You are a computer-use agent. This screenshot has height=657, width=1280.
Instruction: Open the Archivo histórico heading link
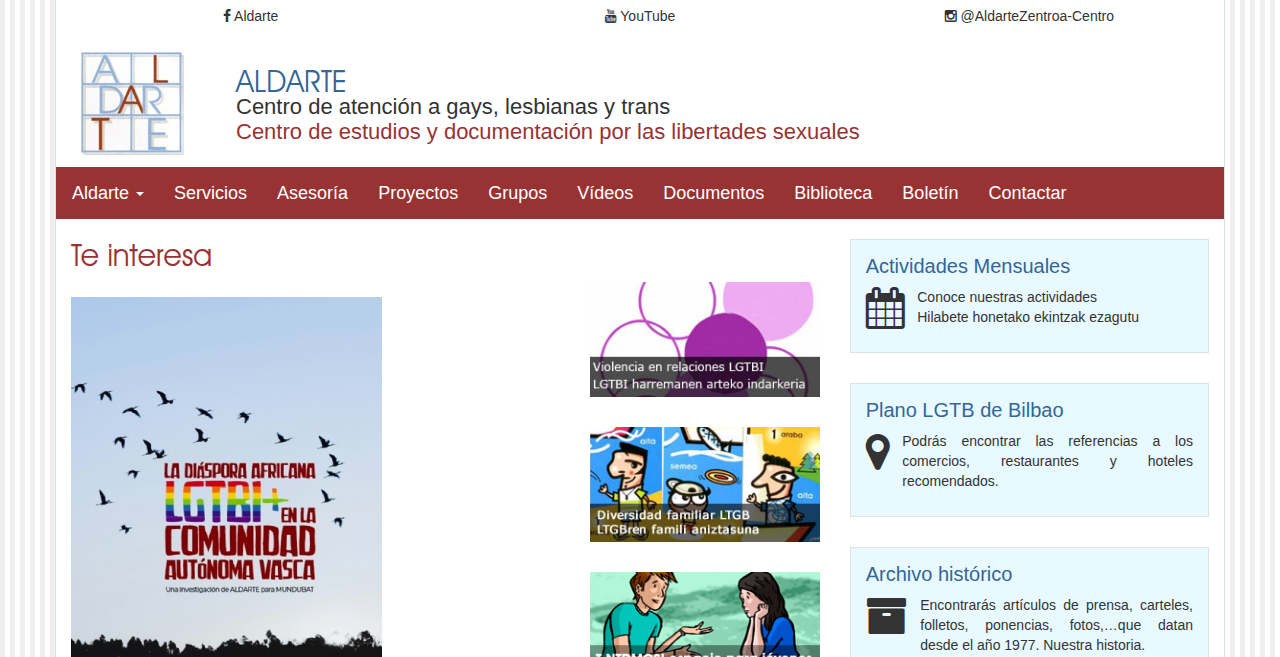tap(939, 574)
